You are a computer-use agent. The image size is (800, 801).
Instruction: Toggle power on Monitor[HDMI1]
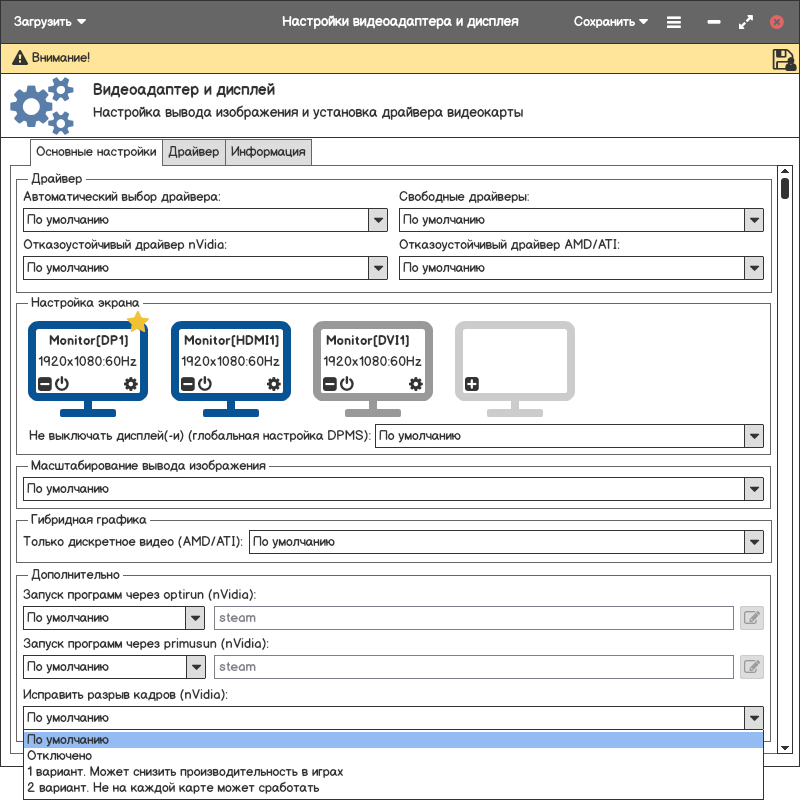(x=205, y=384)
